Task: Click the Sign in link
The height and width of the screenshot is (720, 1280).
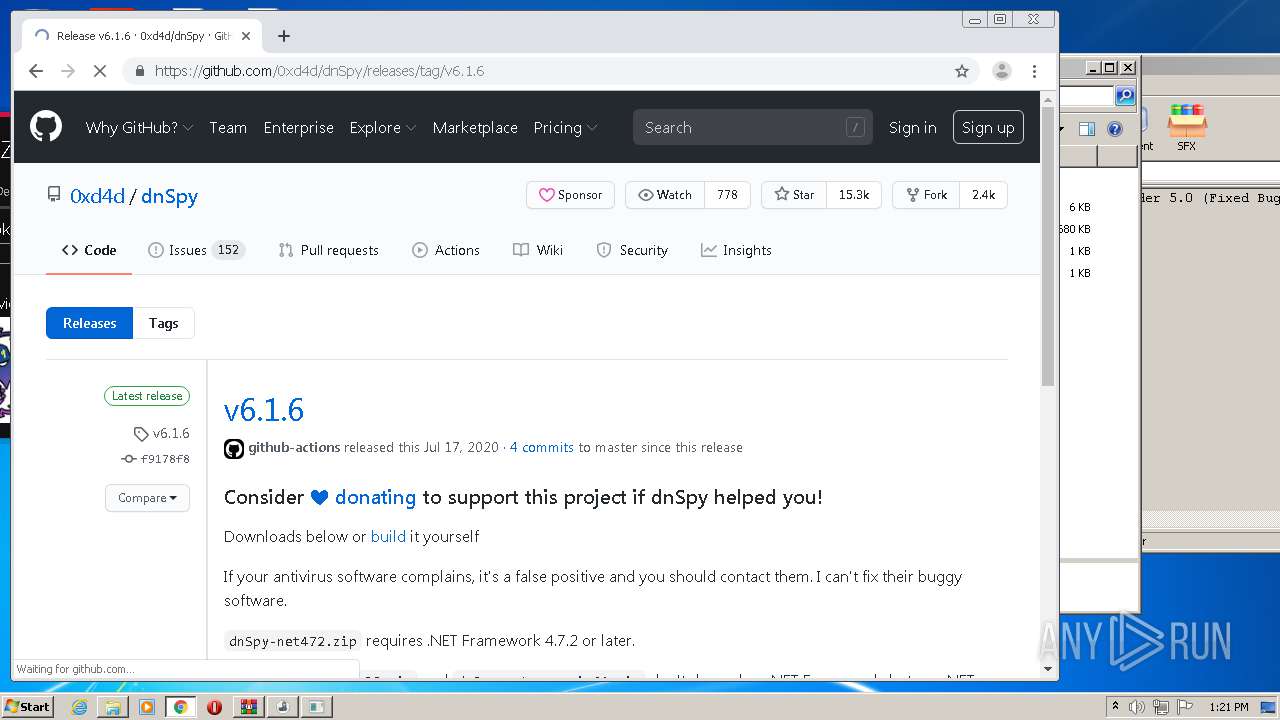Action: [x=912, y=127]
